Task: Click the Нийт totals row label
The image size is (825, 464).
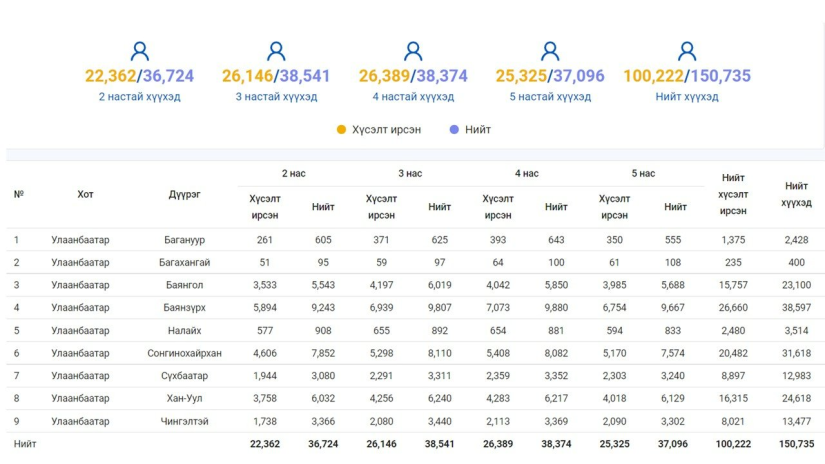Action: [25, 444]
